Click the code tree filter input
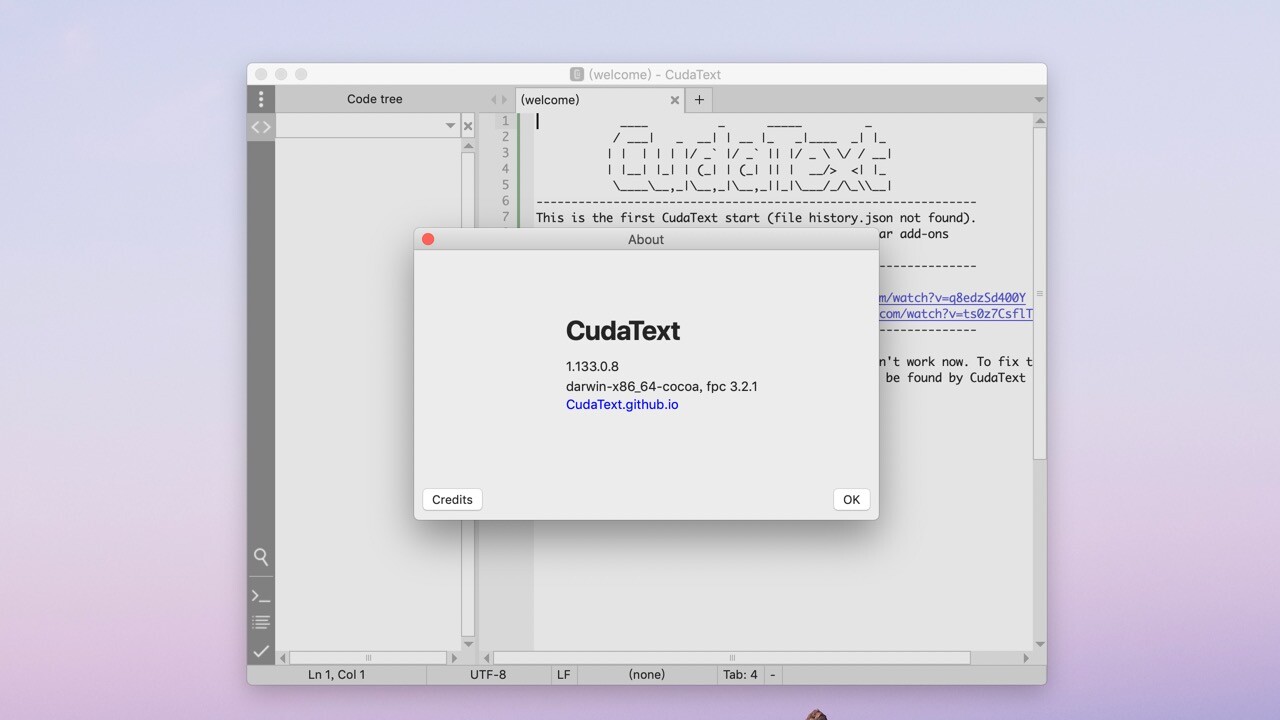Screen dimensions: 1280x720 click(359, 126)
